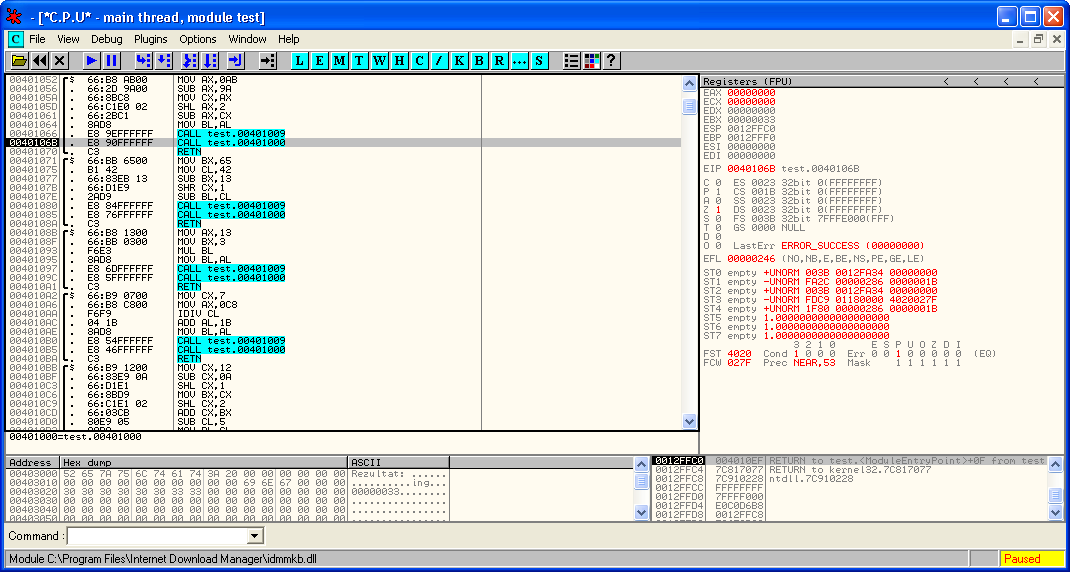This screenshot has height=572, width=1070.
Task: Select the IDIV CL instruction row
Action: (343, 313)
